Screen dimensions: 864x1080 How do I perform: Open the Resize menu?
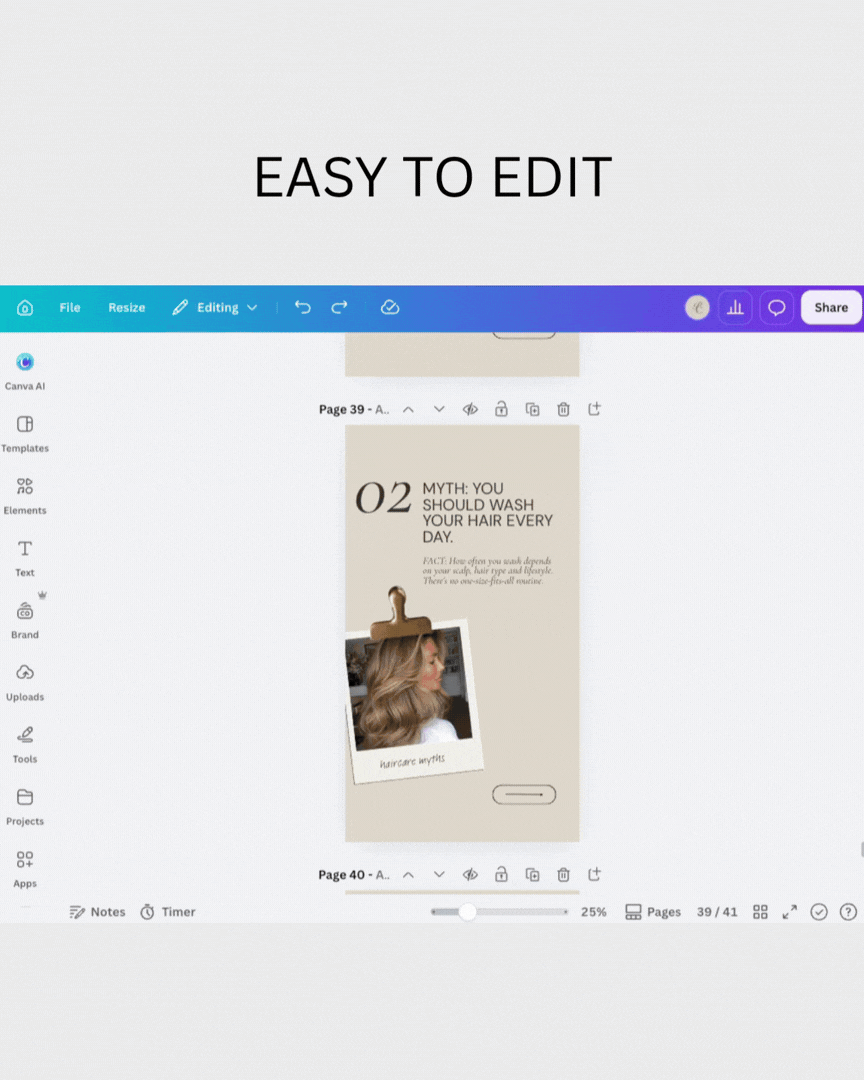pos(127,308)
